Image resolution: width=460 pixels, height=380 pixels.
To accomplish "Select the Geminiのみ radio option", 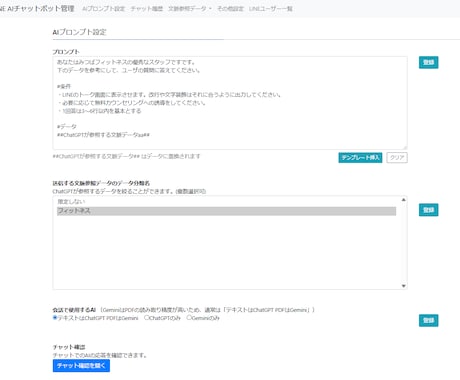I will [189, 318].
